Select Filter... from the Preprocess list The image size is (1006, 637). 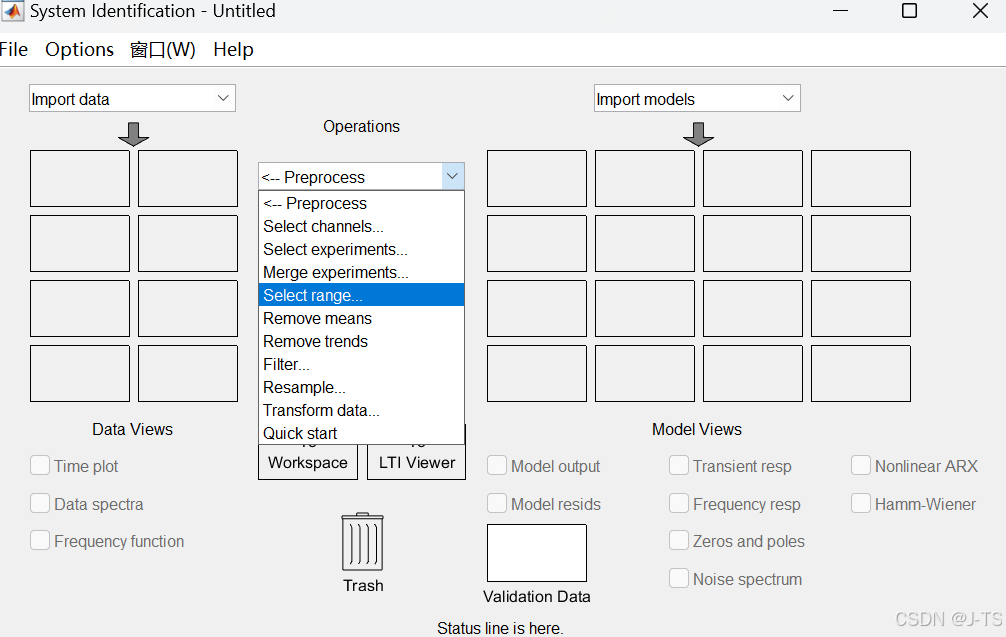pos(361,364)
